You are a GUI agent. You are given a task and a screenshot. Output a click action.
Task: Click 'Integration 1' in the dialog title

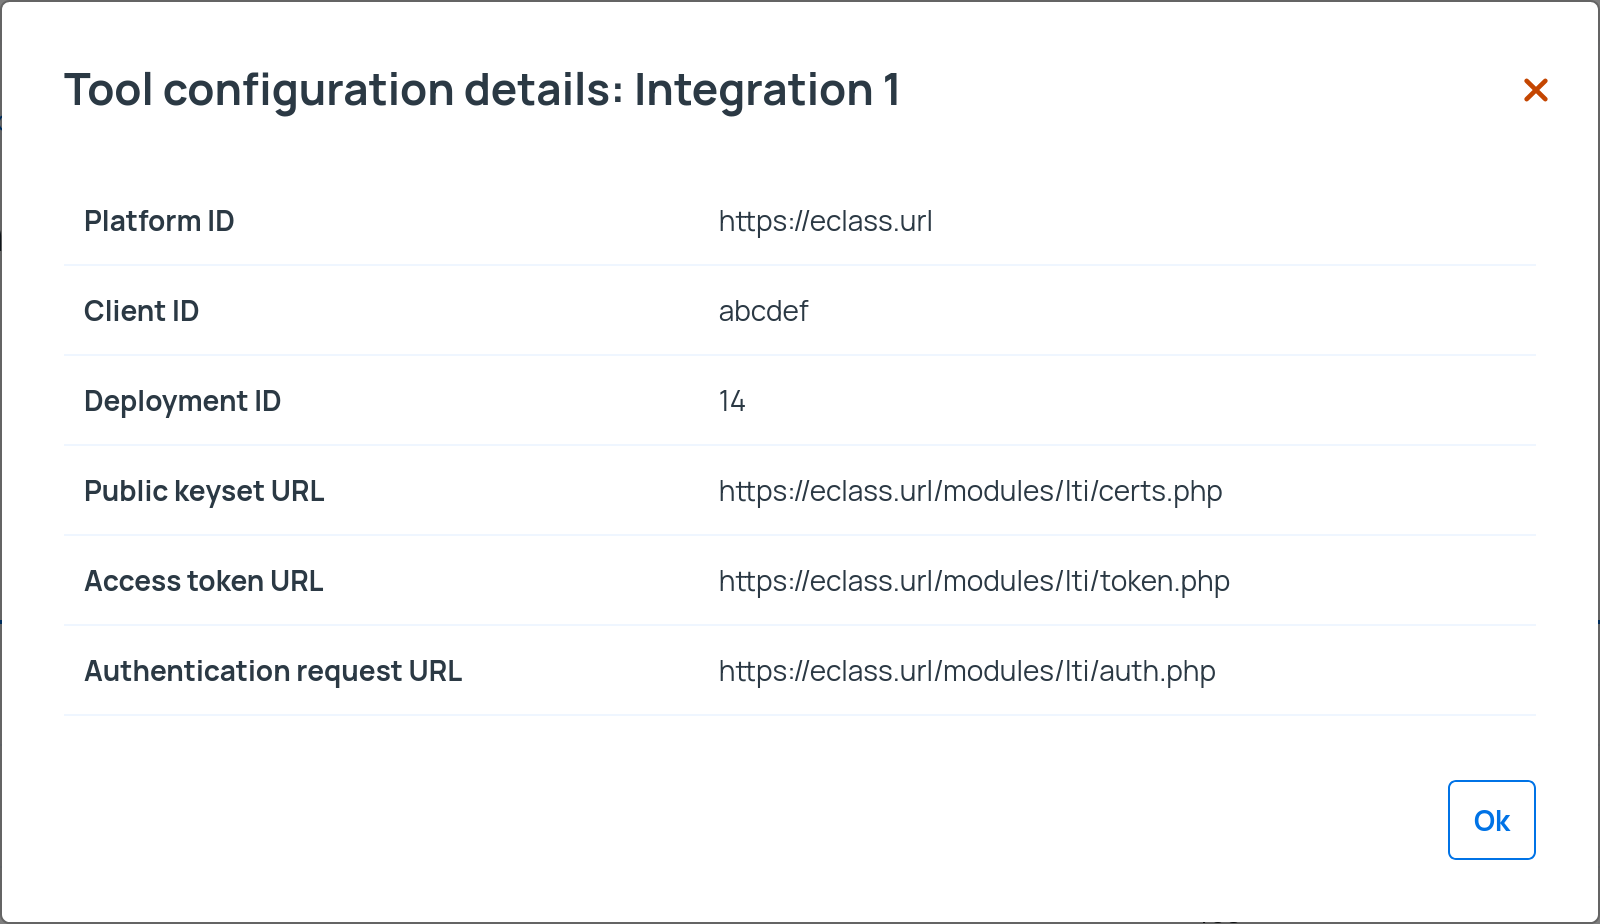tap(767, 90)
